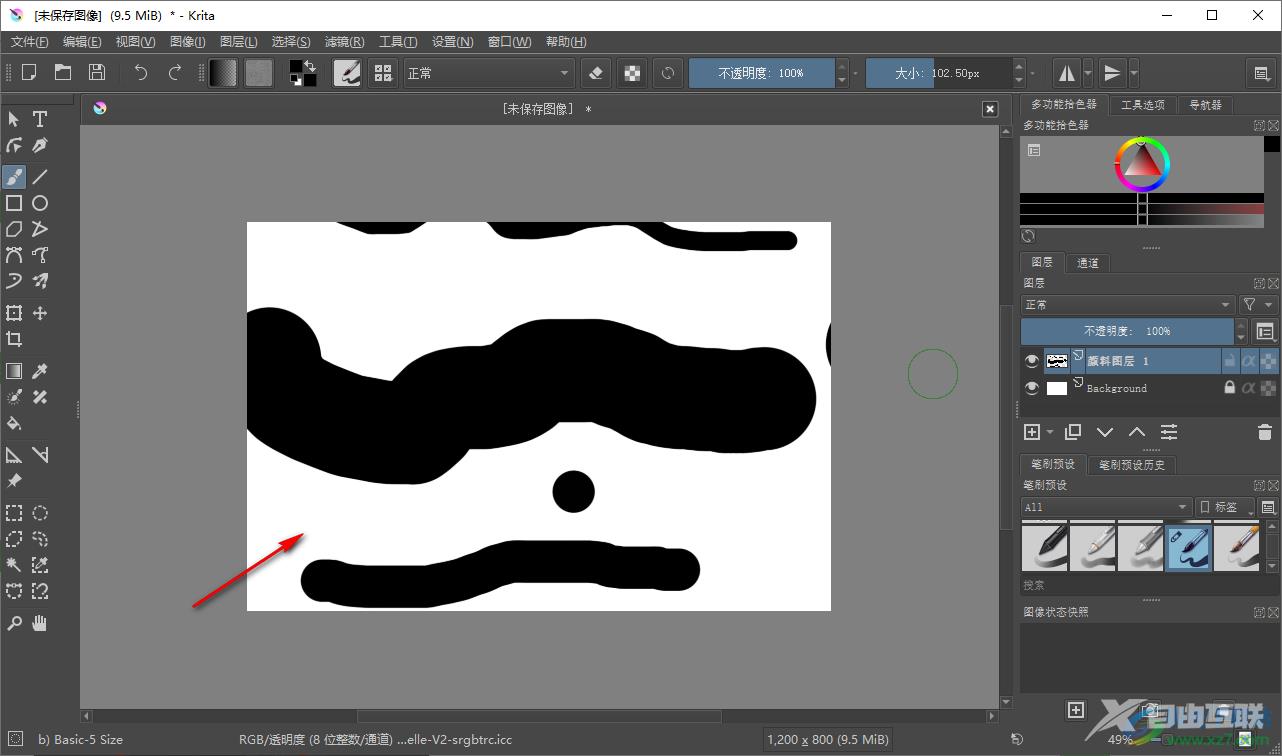Toggle horizontal mirror tool
This screenshot has width=1282, height=756.
(x=1067, y=73)
